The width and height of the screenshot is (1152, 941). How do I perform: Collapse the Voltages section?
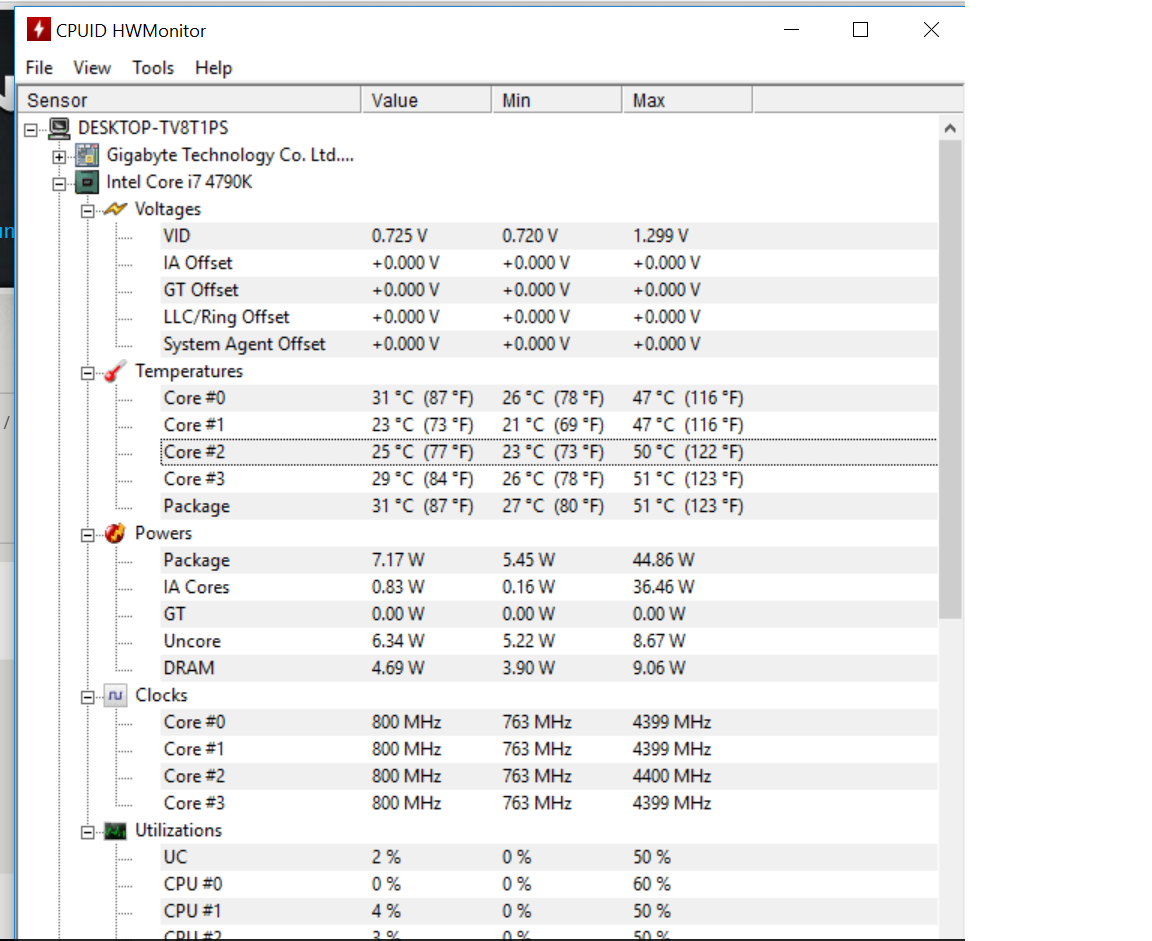87,212
